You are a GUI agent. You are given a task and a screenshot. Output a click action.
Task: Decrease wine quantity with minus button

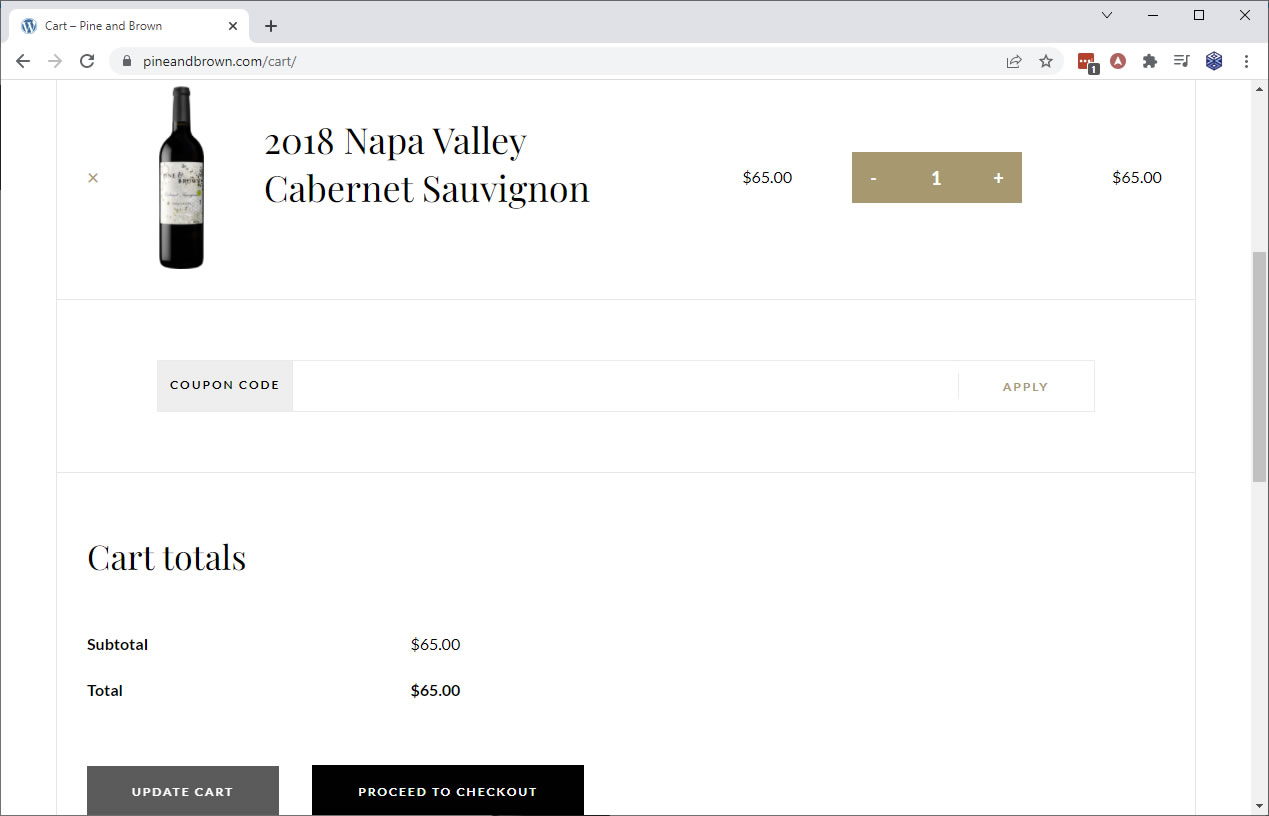pos(874,178)
